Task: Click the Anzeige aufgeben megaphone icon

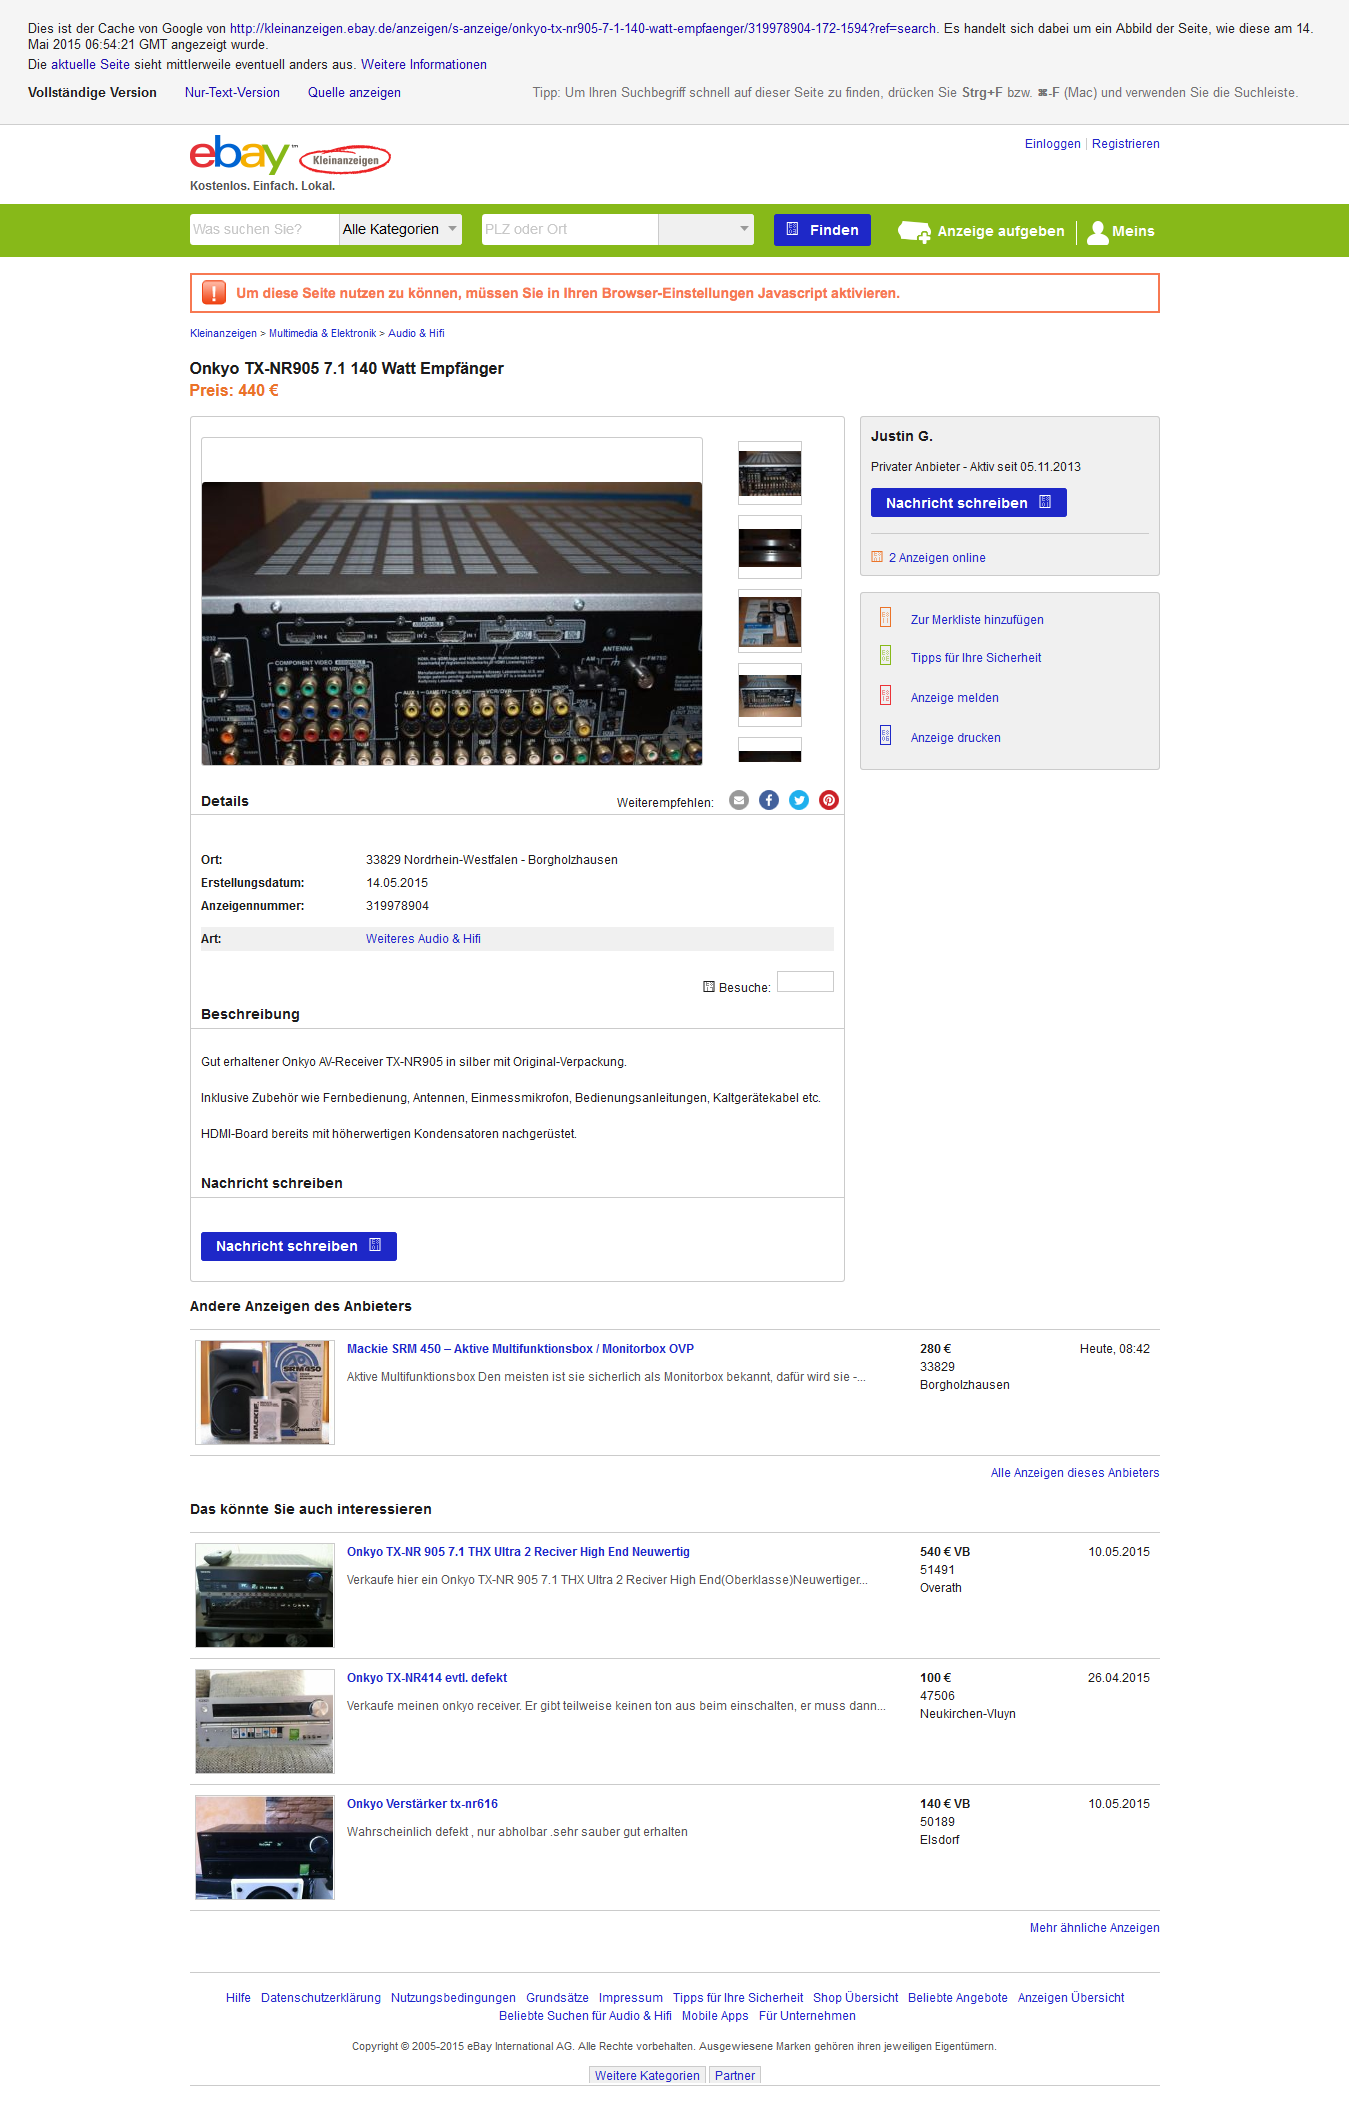Action: tap(914, 231)
